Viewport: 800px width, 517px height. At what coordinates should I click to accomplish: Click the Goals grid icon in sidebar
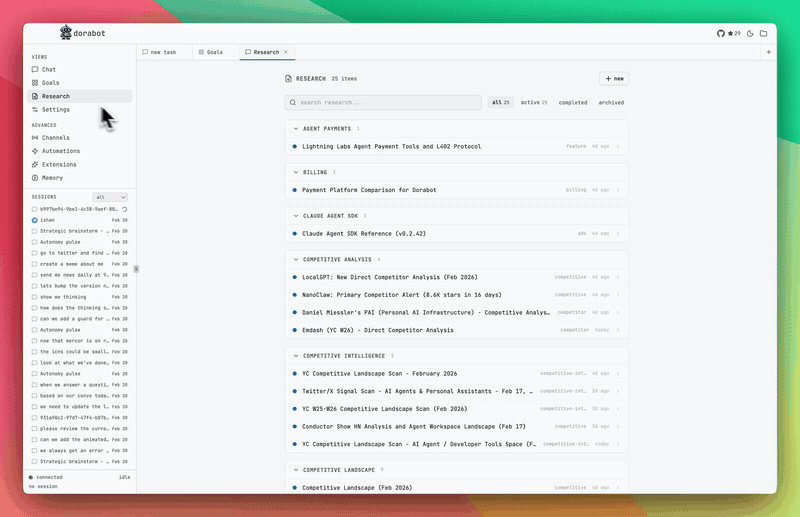pos(35,83)
